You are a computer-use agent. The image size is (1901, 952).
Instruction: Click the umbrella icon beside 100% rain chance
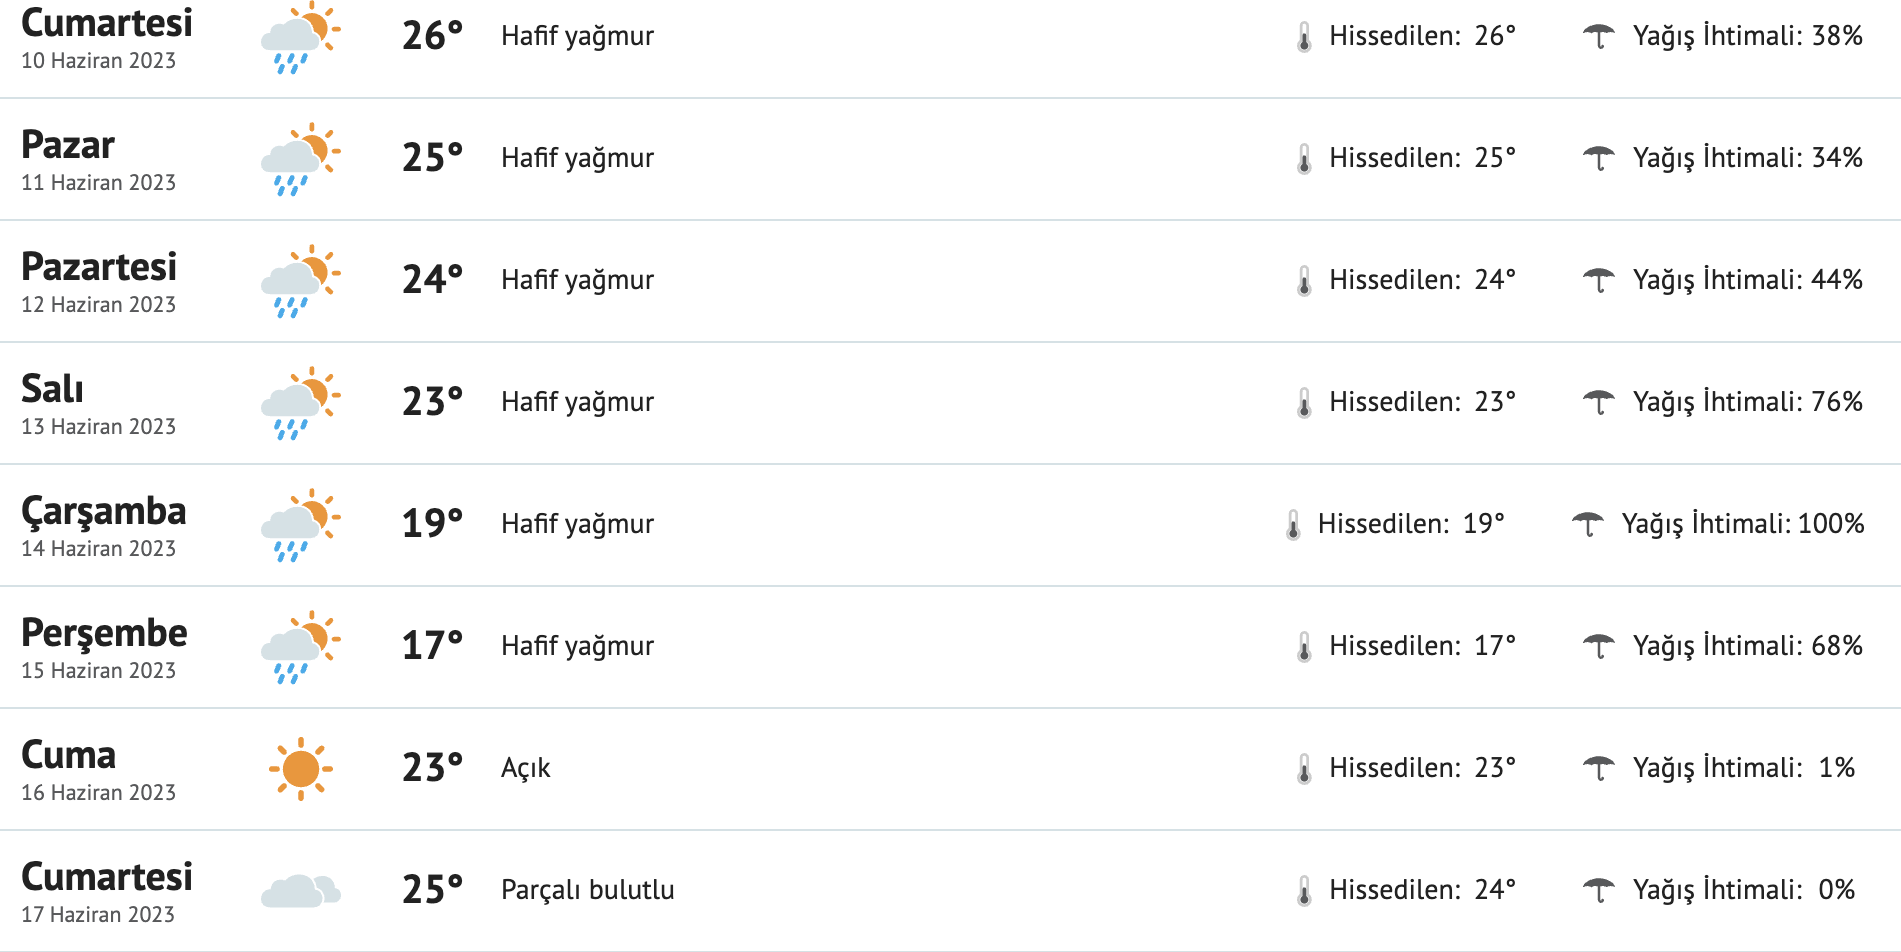1587,524
